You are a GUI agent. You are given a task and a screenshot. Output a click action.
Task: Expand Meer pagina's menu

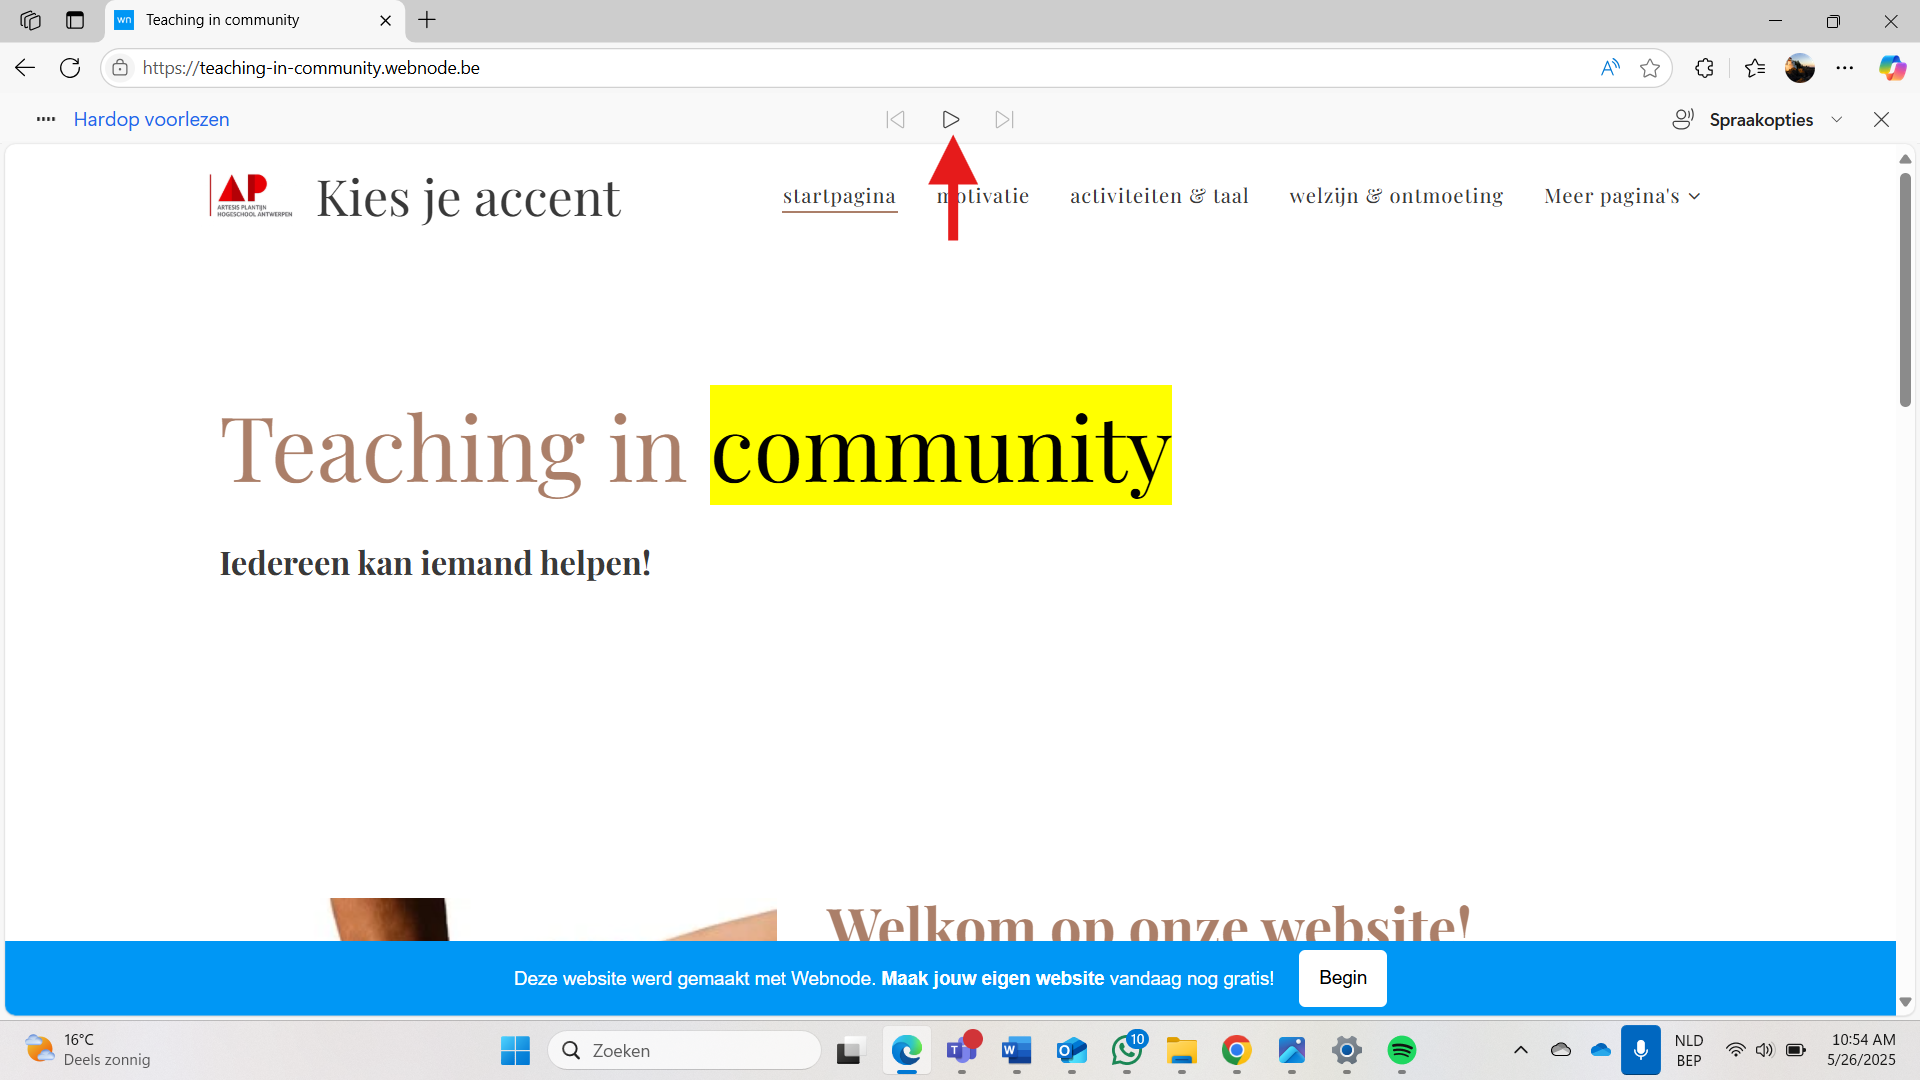(x=1622, y=196)
